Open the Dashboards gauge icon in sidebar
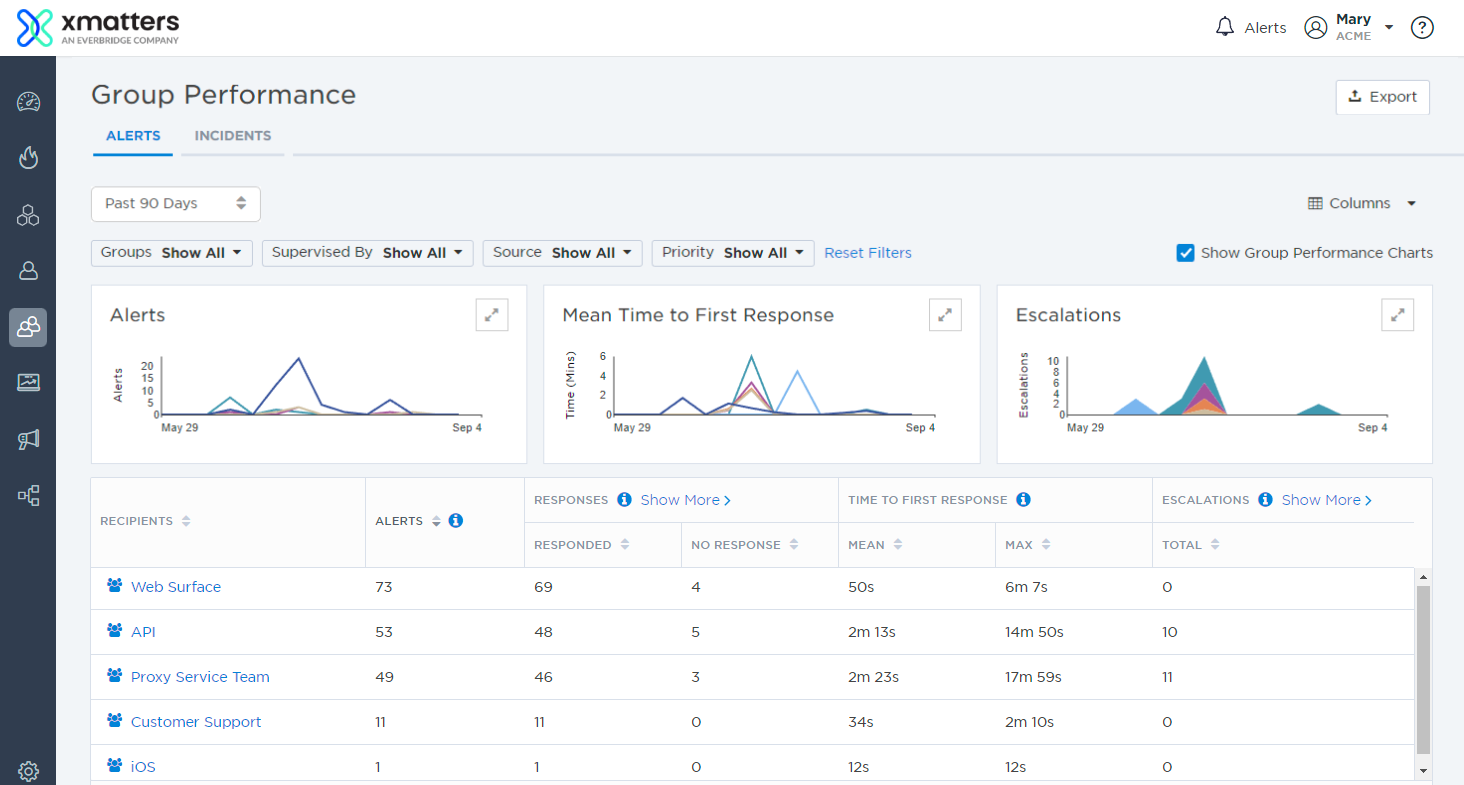Image resolution: width=1464 pixels, height=785 pixels. point(28,102)
